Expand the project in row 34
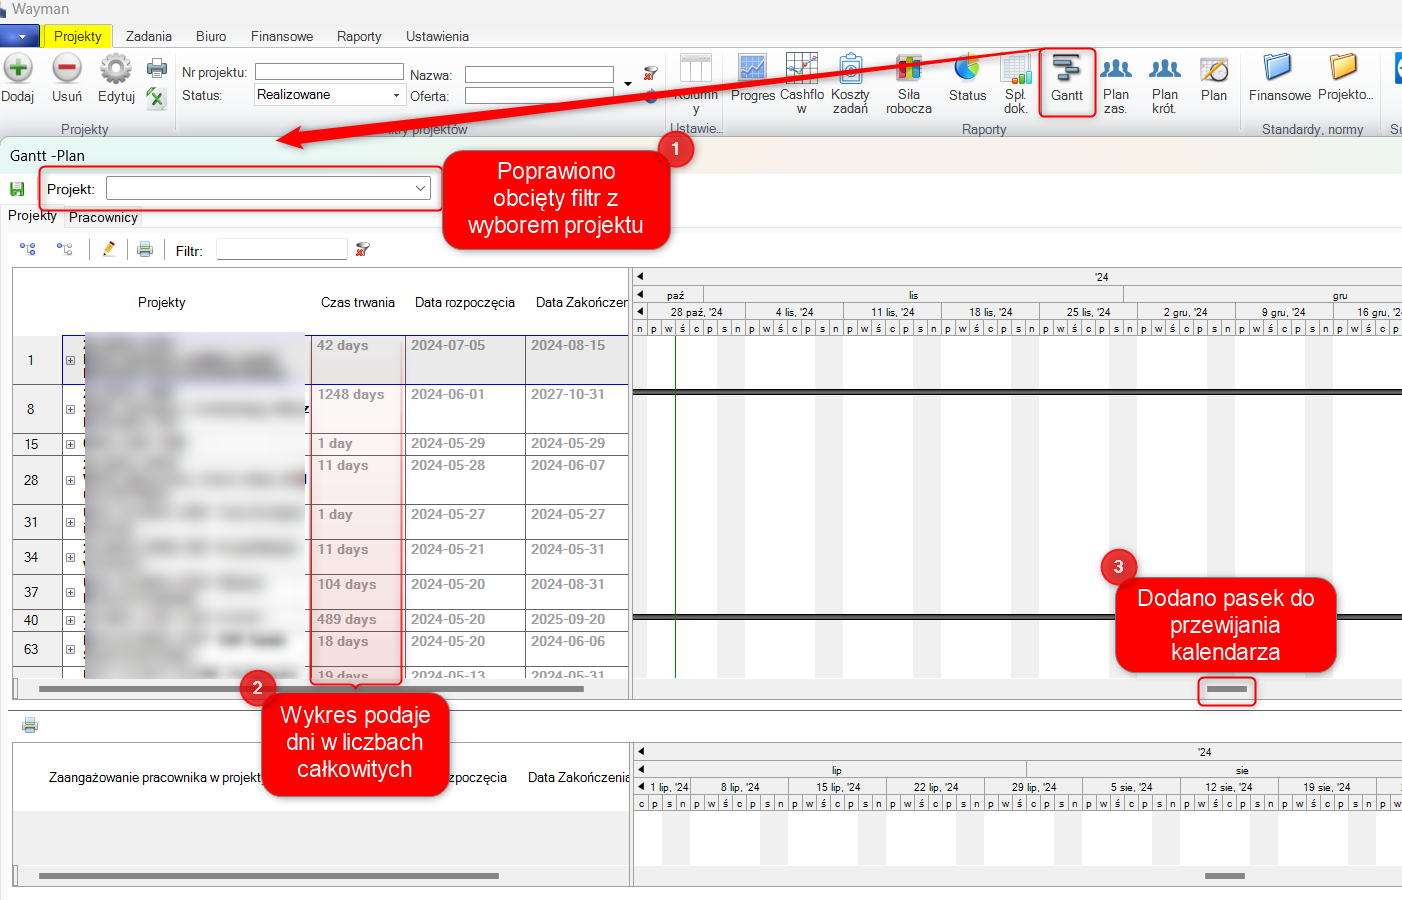The width and height of the screenshot is (1402, 900). [x=70, y=557]
